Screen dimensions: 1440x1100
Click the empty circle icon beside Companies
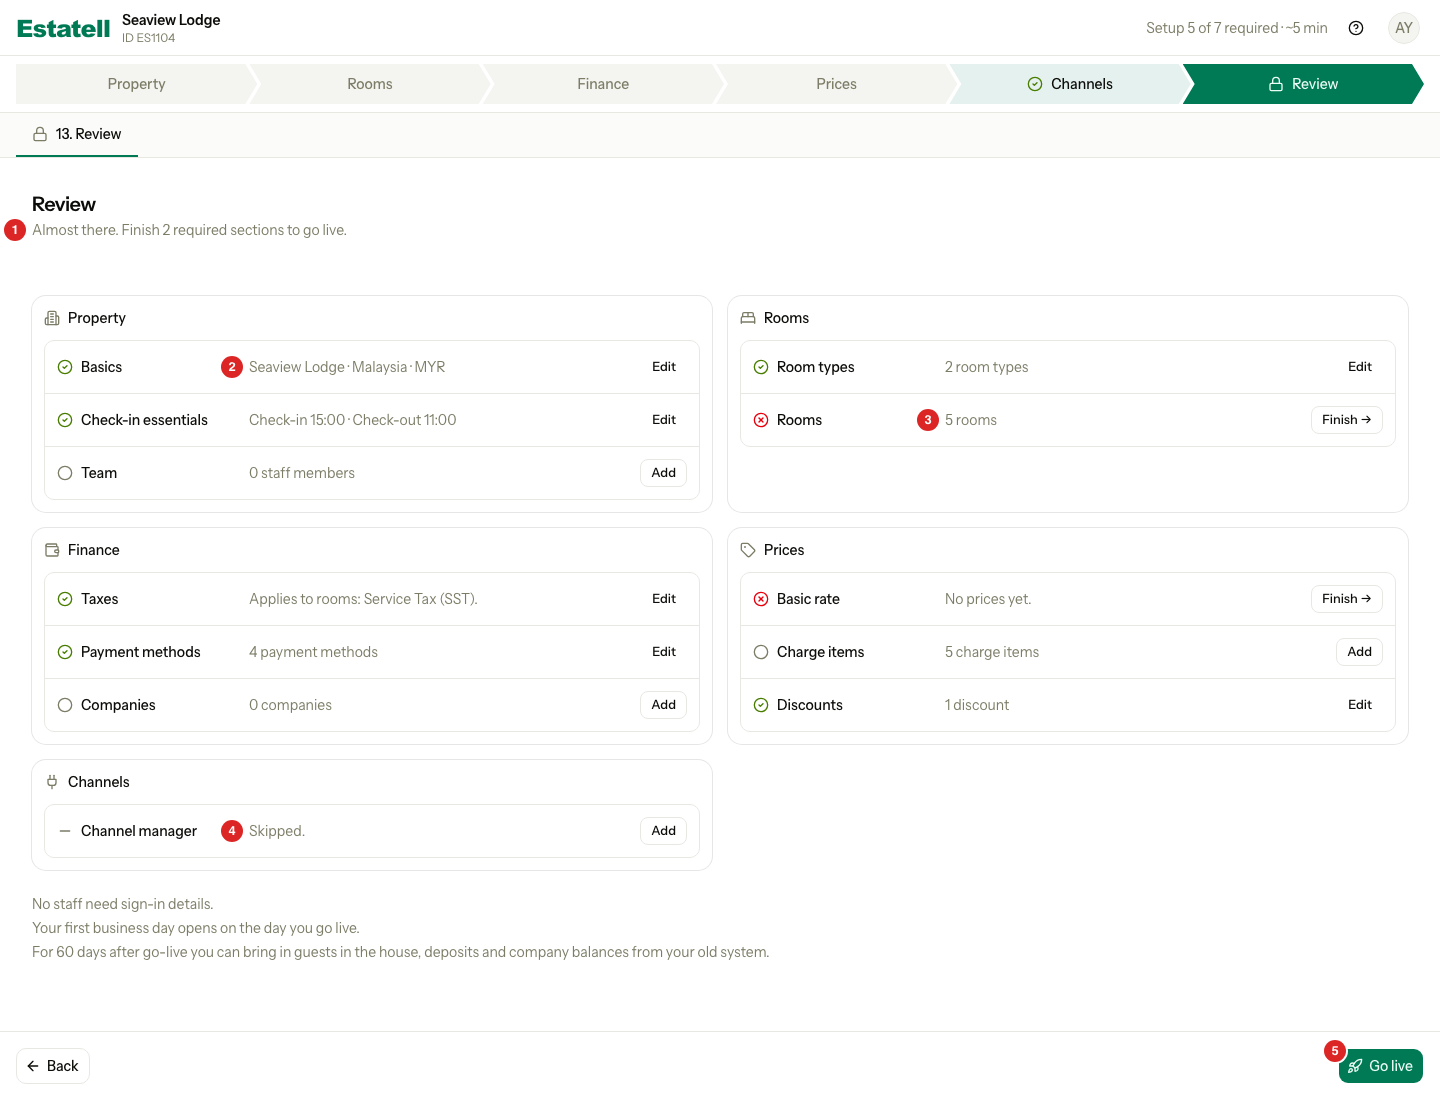click(x=65, y=705)
